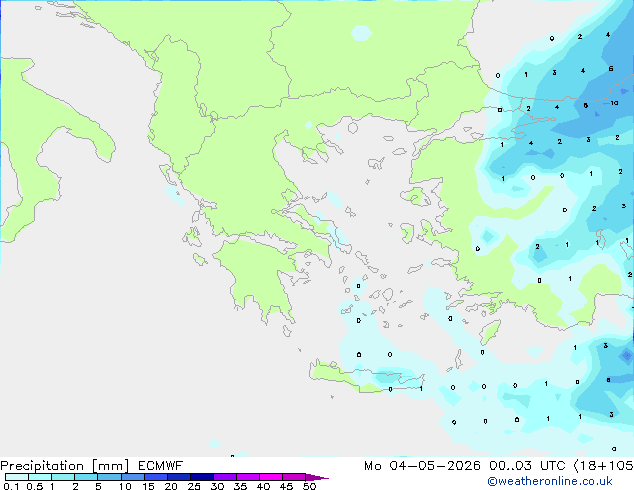Click the '0.1' legend scale label

click(11, 486)
